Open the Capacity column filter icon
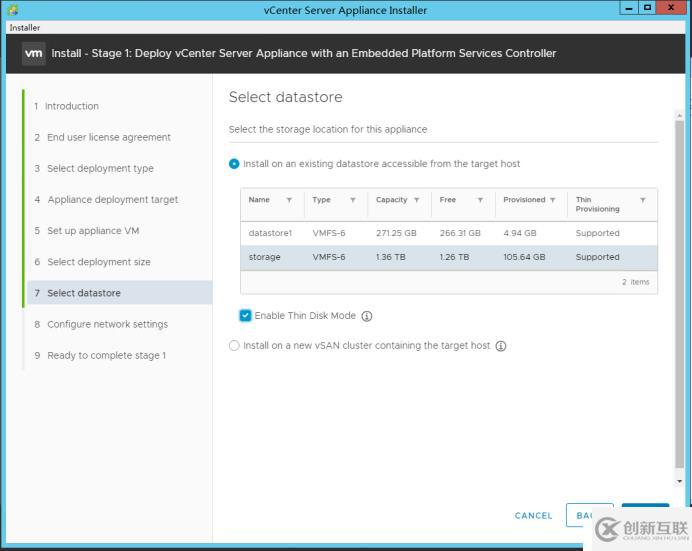This screenshot has width=692, height=551. pyautogui.click(x=416, y=200)
